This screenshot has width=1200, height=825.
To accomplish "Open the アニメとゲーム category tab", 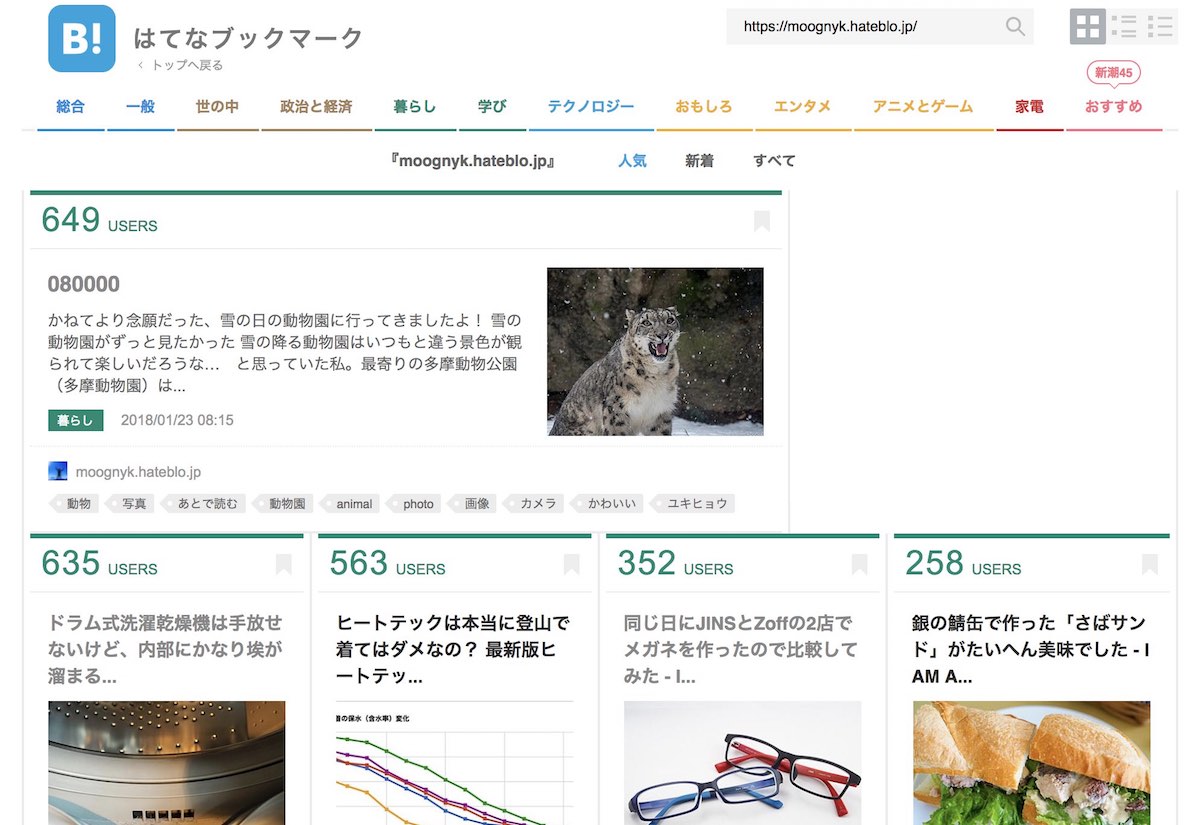I will pos(923,106).
